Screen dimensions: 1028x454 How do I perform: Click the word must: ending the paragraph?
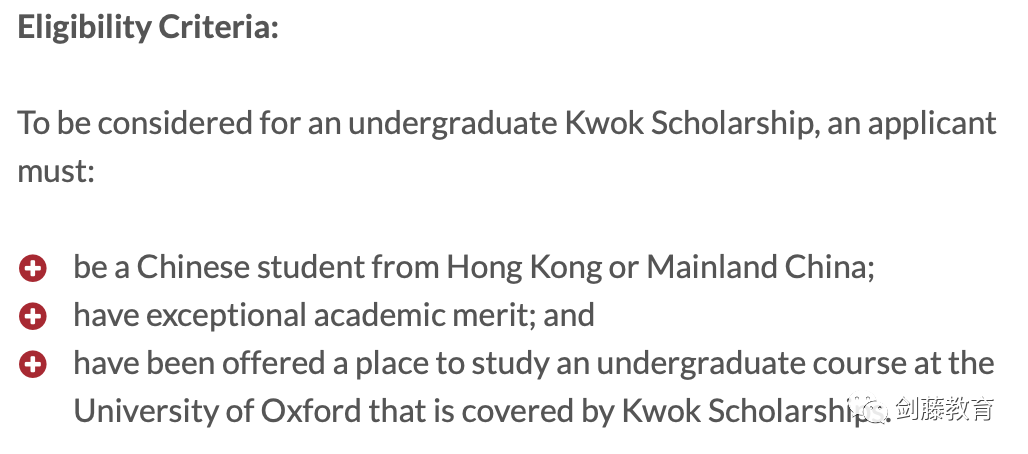56,172
